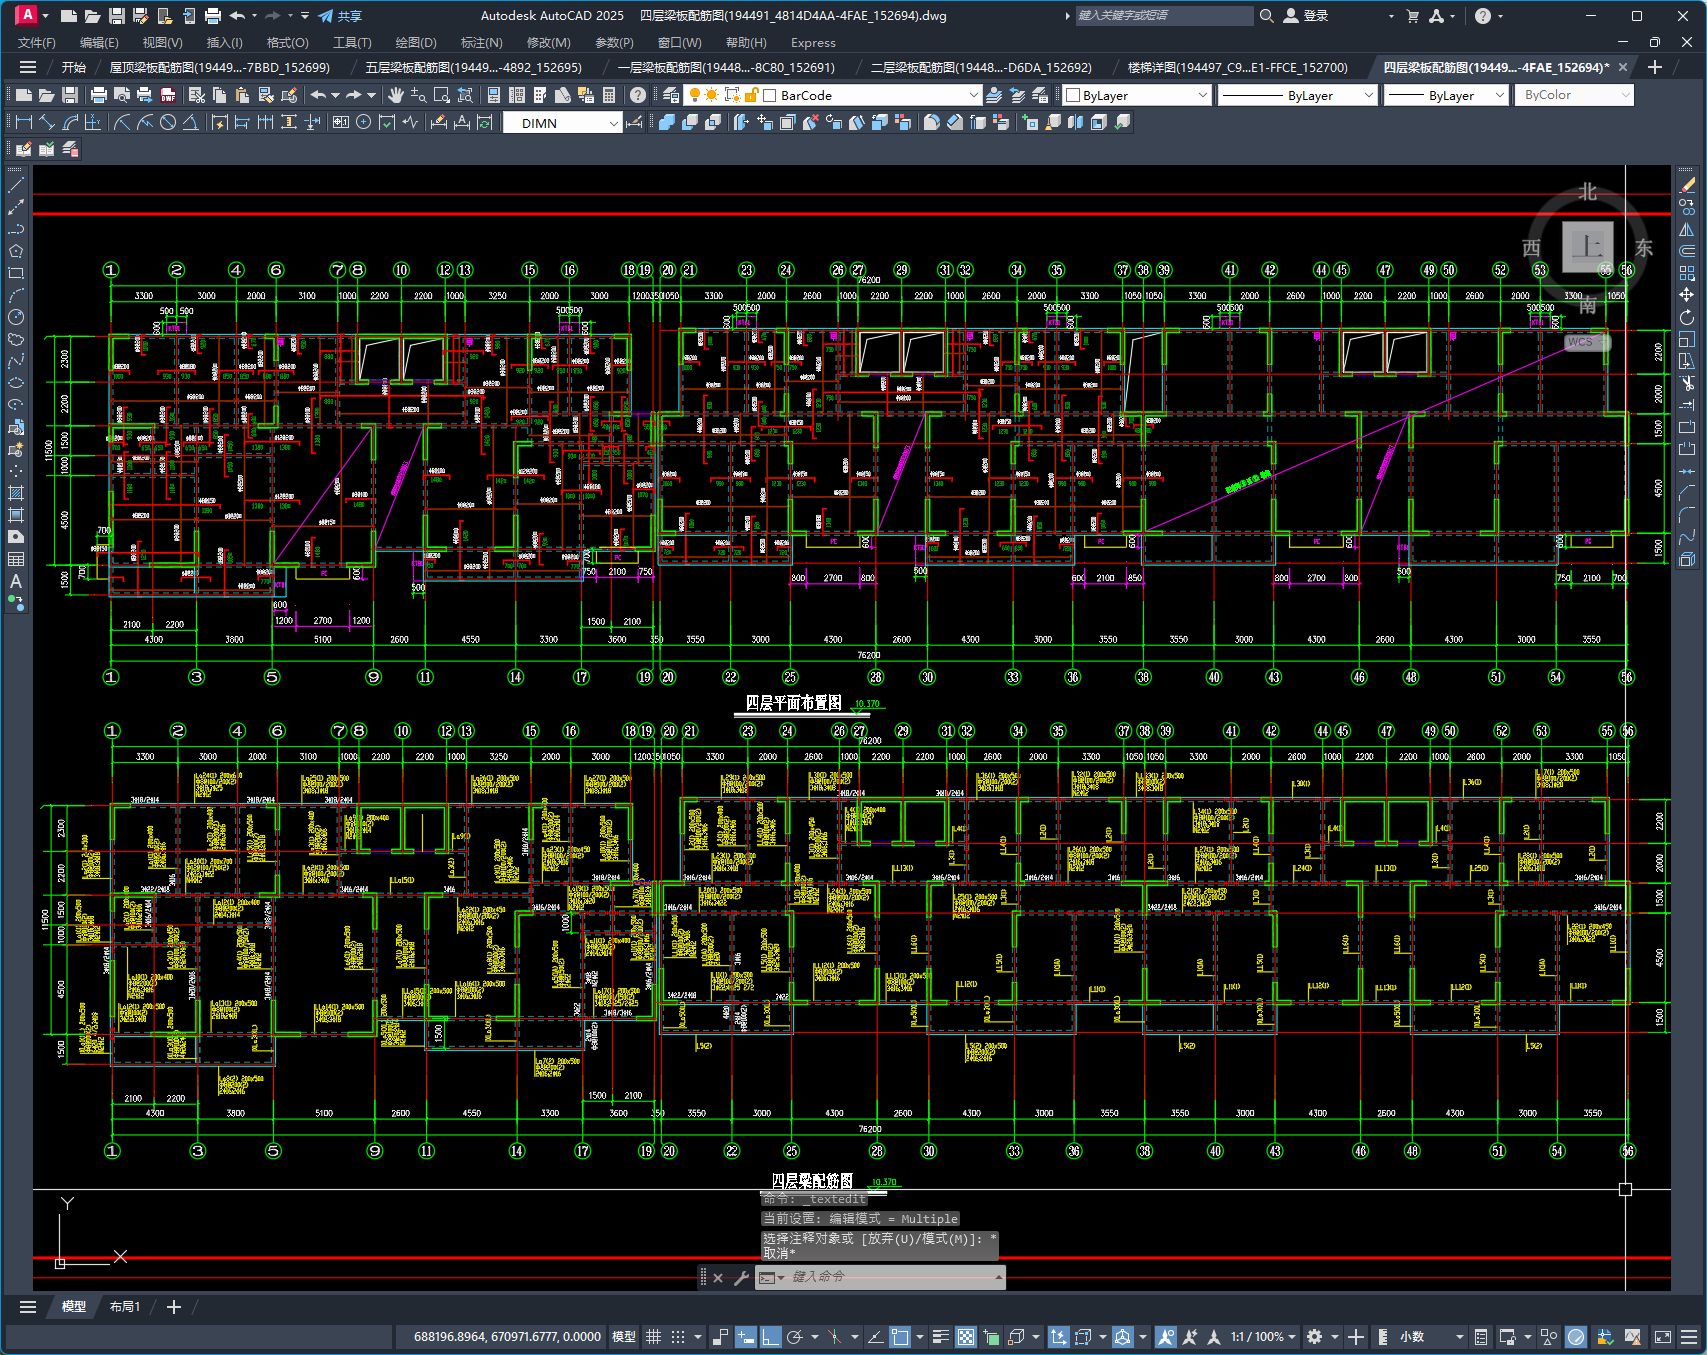Screen dimensions: 1707x1355
Task: Select the Arc Length dimension tool
Action: (70, 122)
